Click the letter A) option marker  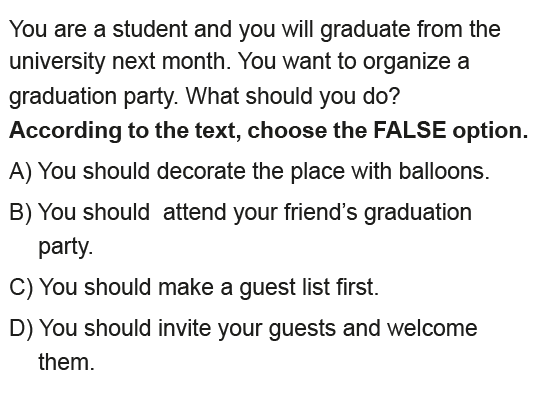coord(20,172)
